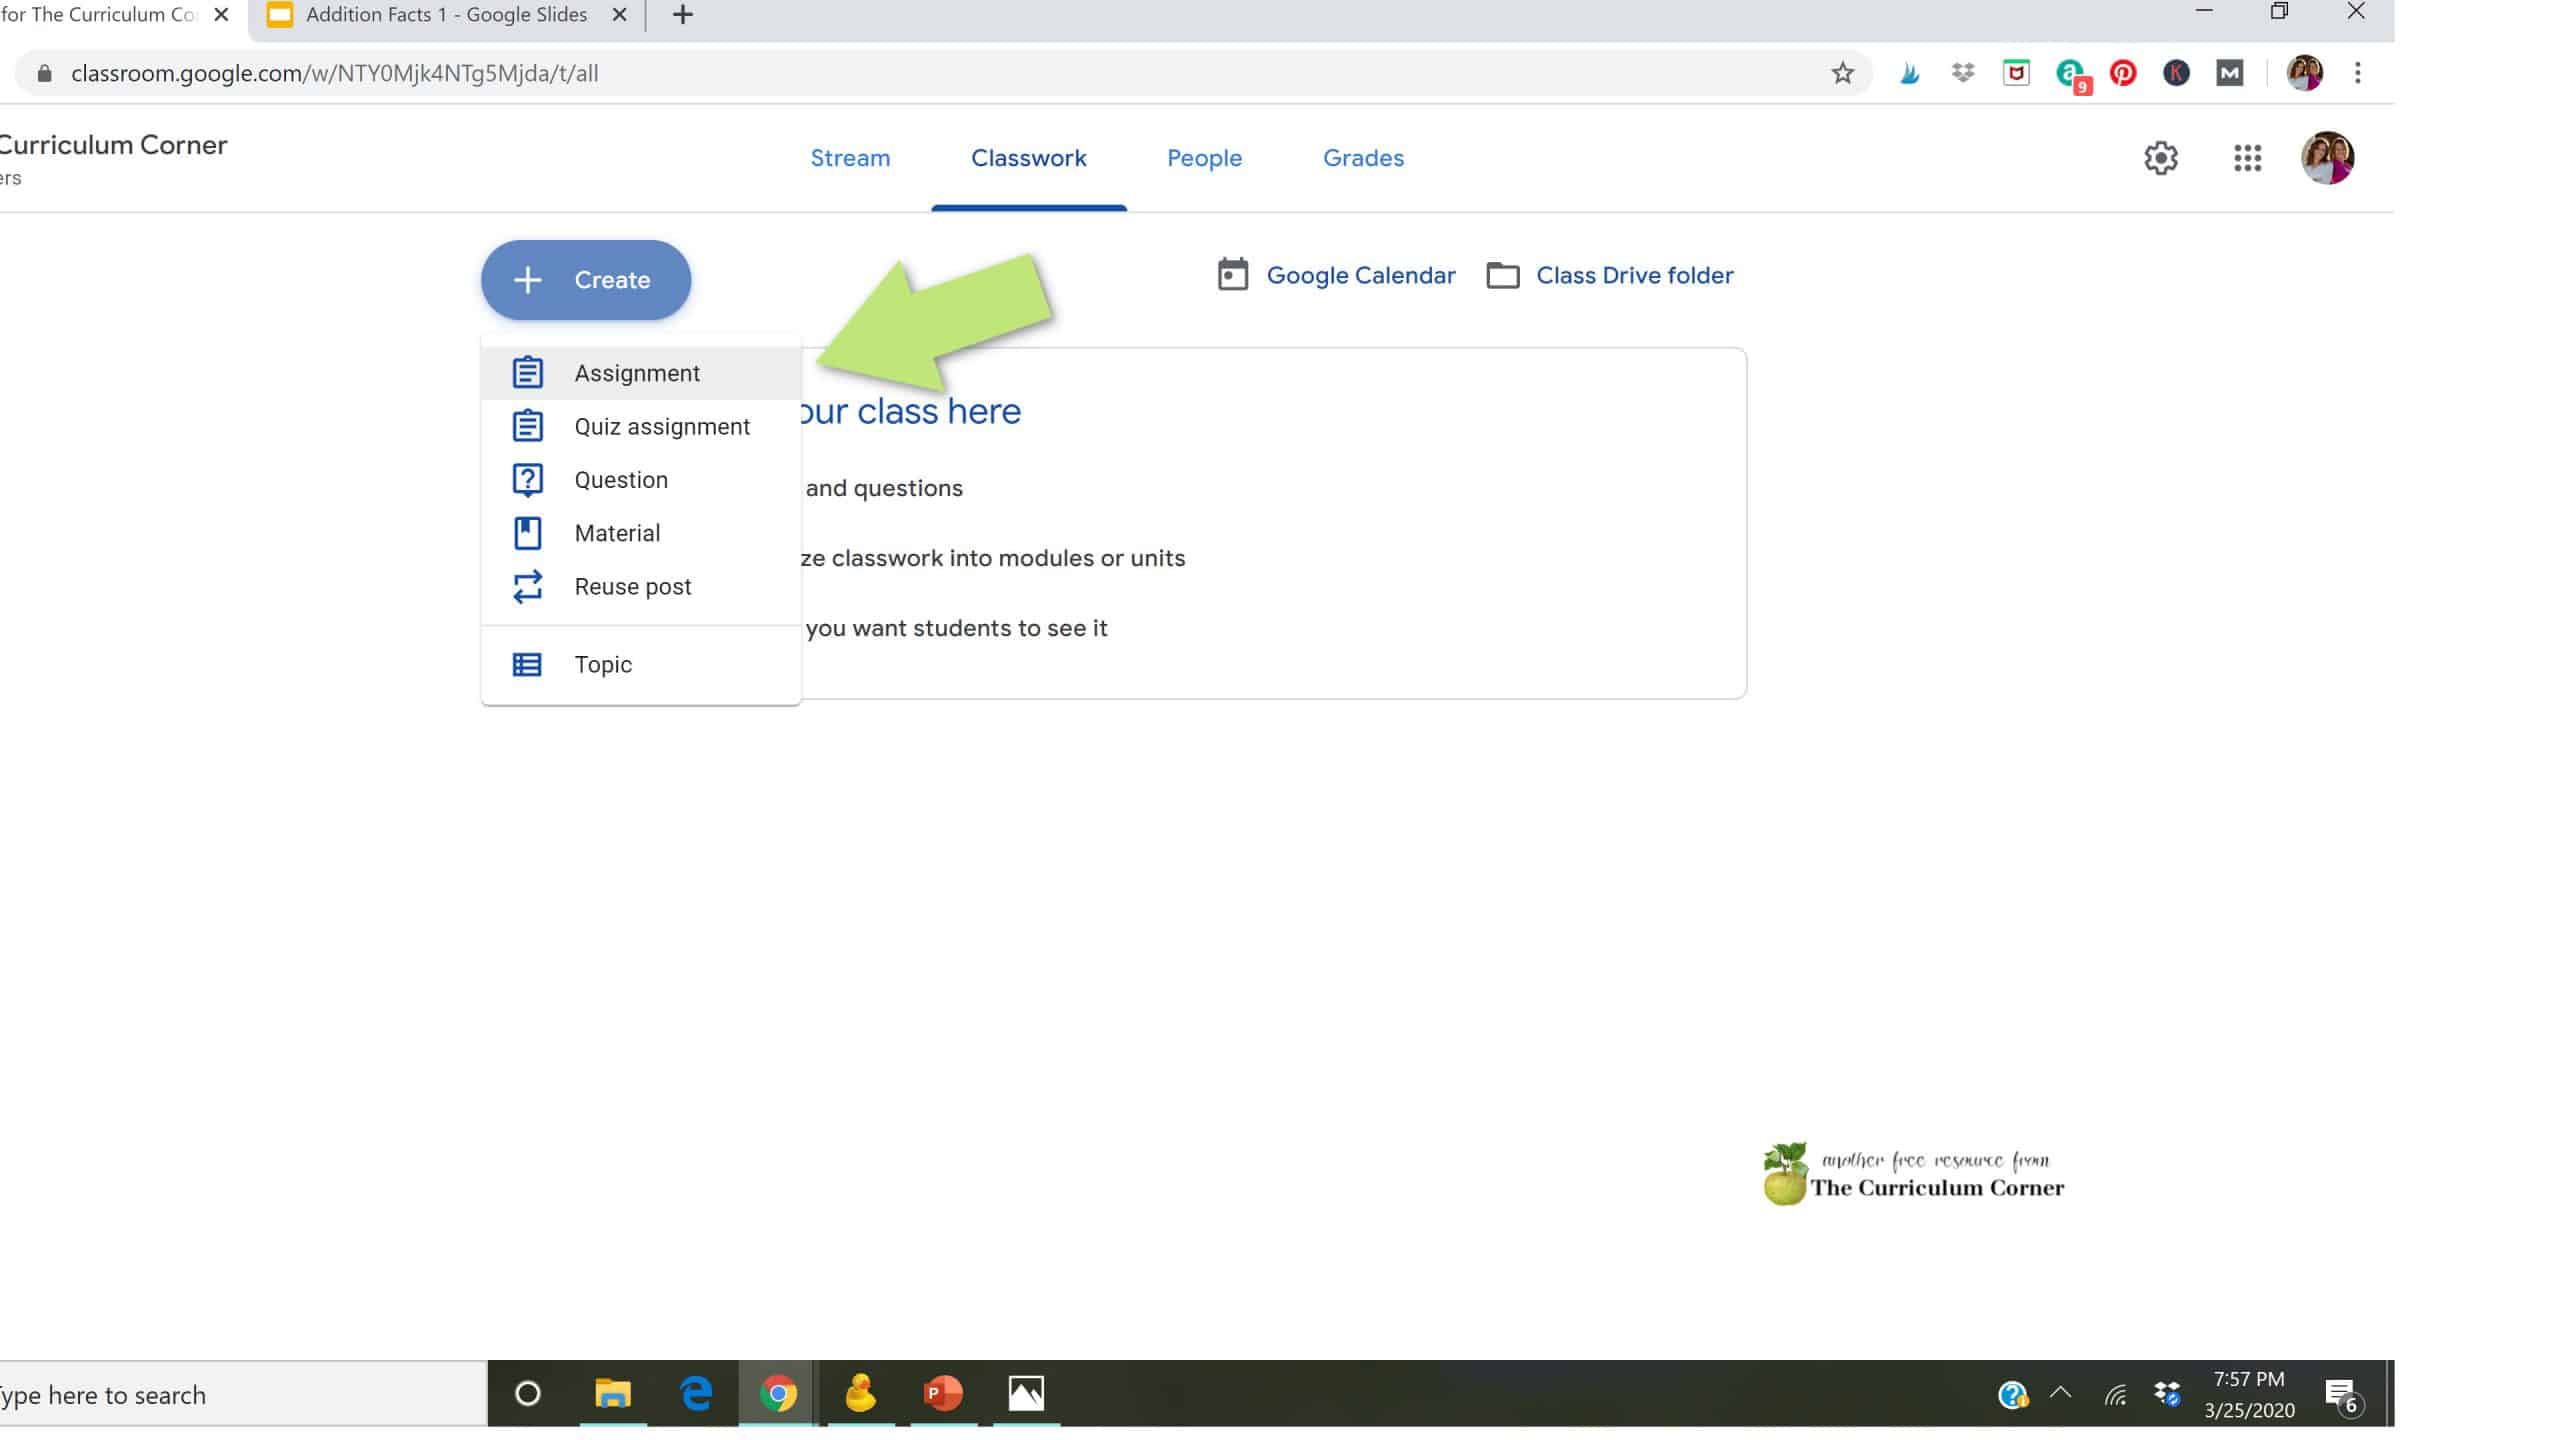
Task: Bookmark this page with the star icon
Action: point(1842,73)
